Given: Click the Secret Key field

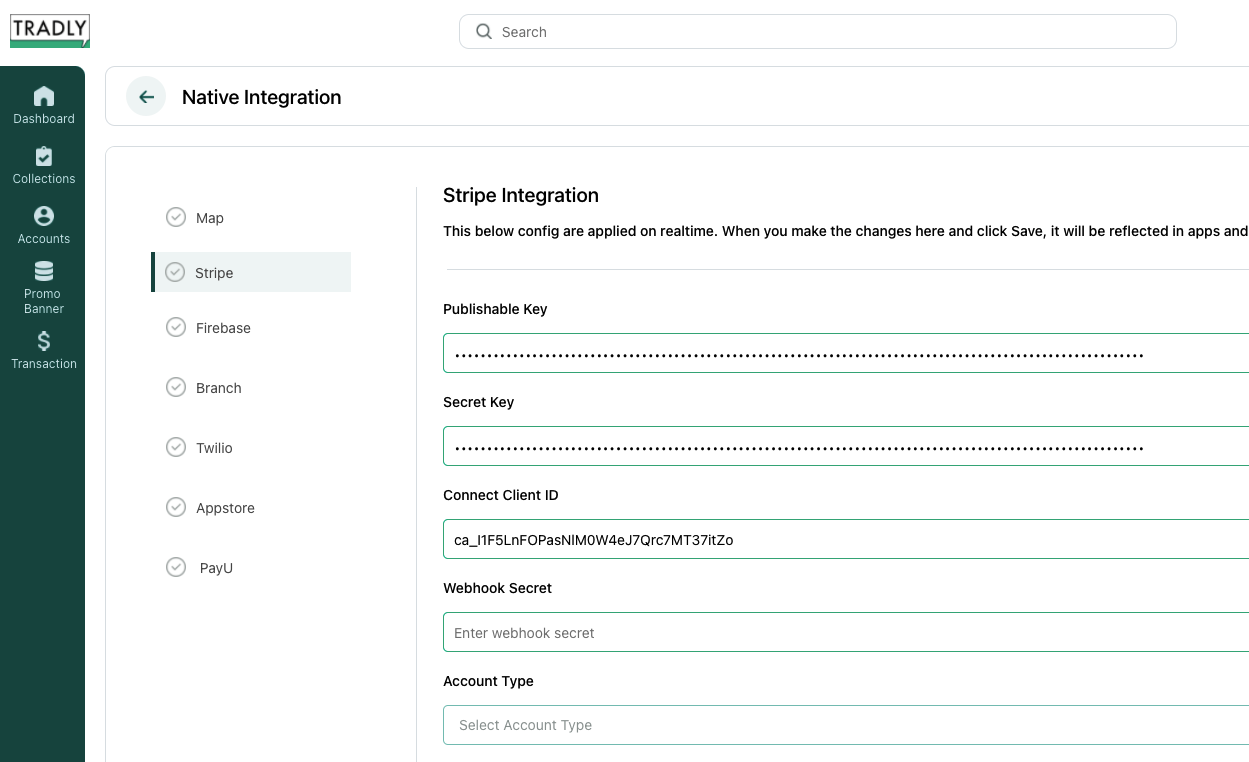Looking at the screenshot, I should (x=845, y=447).
